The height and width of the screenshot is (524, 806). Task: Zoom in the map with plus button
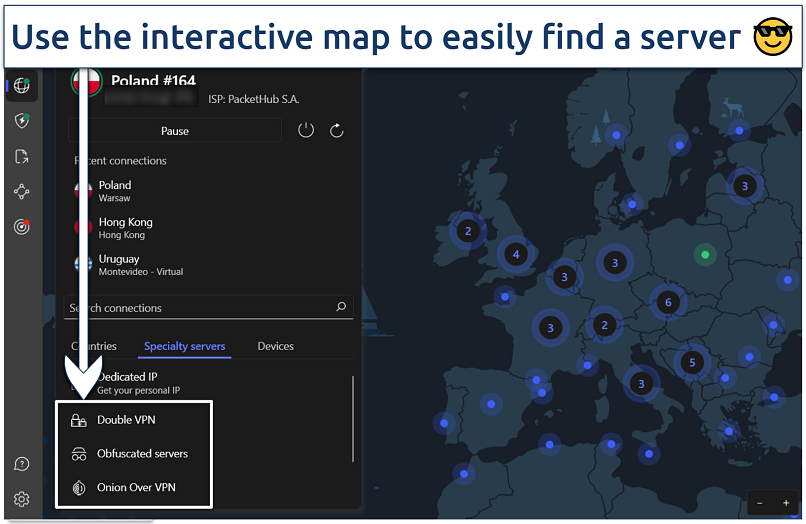pyautogui.click(x=786, y=503)
